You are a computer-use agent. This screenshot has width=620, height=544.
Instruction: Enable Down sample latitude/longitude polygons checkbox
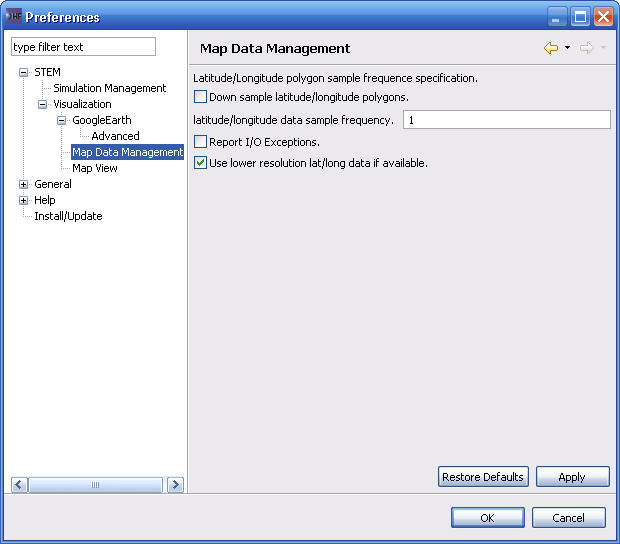[201, 98]
